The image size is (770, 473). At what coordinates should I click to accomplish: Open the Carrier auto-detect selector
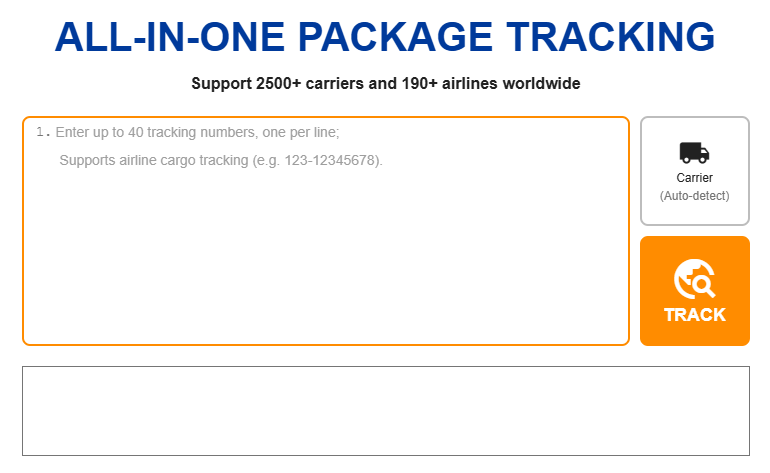(694, 171)
